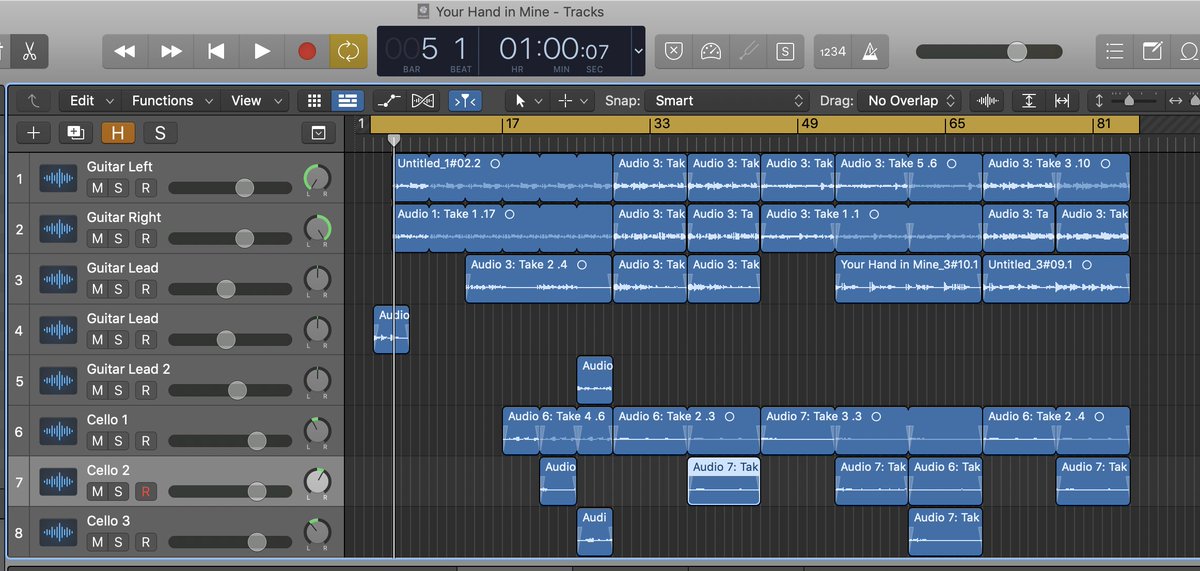The height and width of the screenshot is (571, 1200).
Task: Open the track header configuration dropdown button
Action: coord(318,133)
